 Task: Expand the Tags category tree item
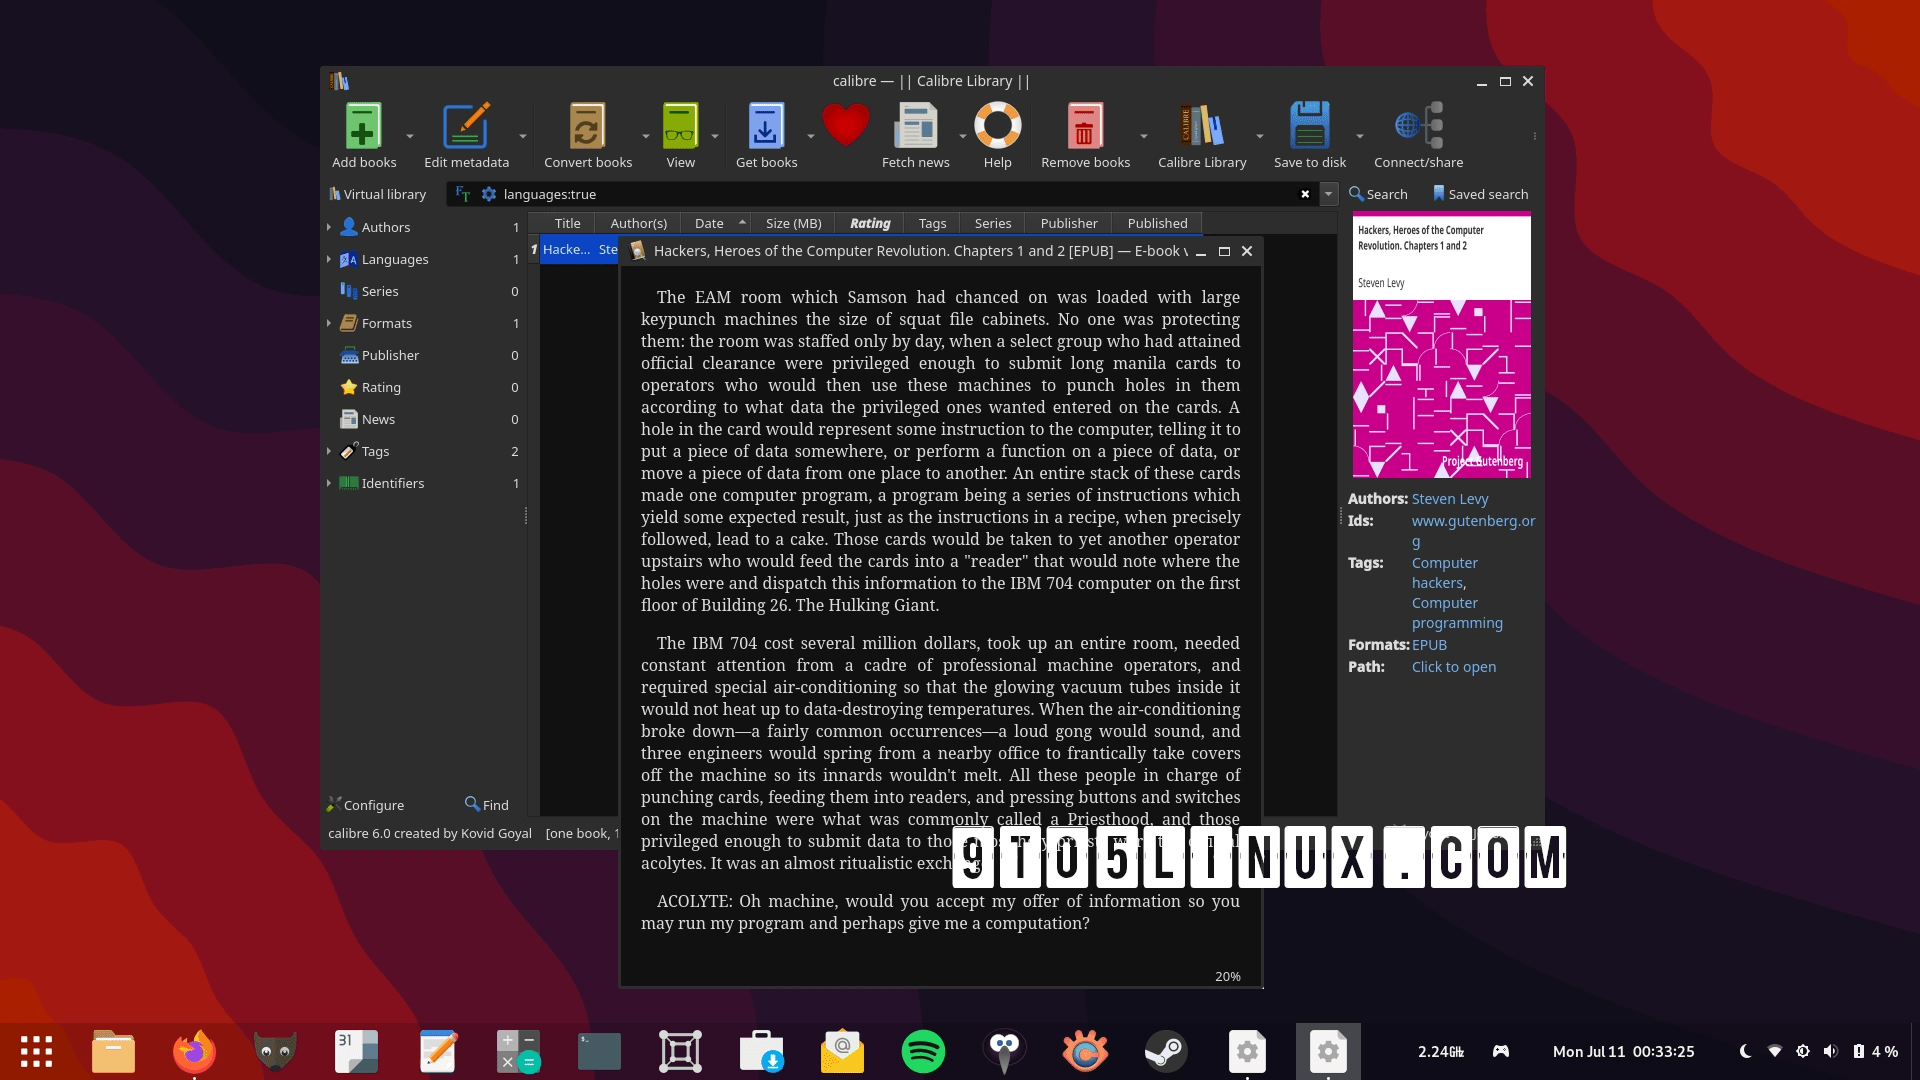pos(329,452)
